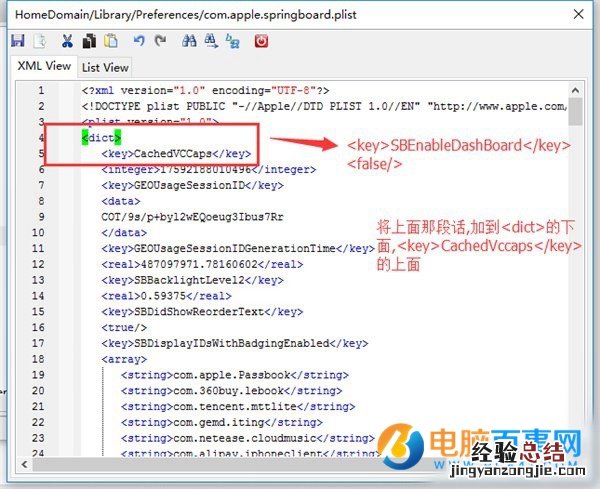The image size is (600, 489).
Task: Click the SBBacklightLevel2 key line
Action: click(x=192, y=280)
